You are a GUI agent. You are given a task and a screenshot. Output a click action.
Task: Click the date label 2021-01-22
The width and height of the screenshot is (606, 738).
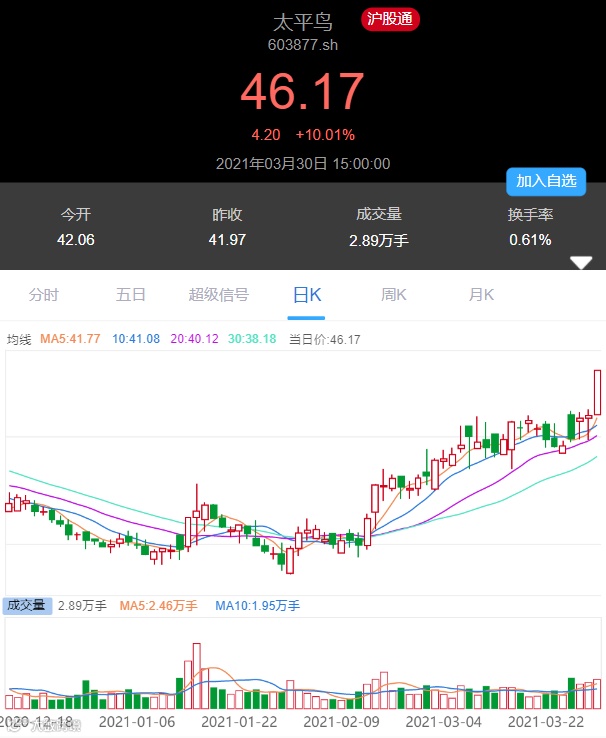click(x=239, y=722)
